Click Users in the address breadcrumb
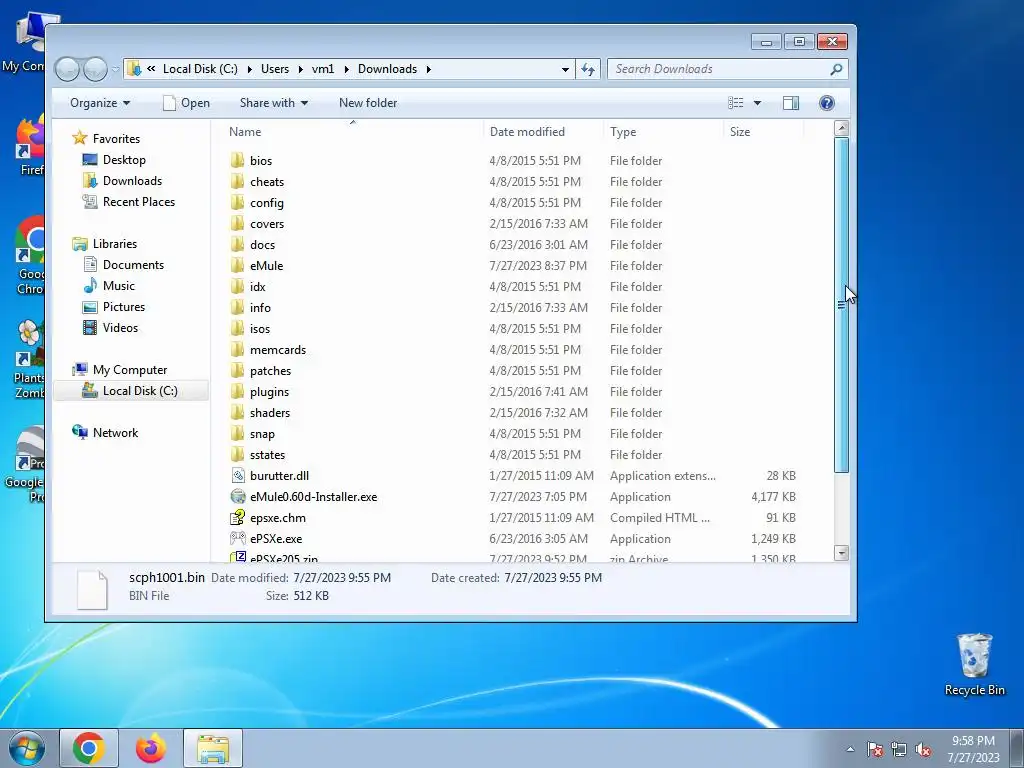This screenshot has width=1024, height=768. pyautogui.click(x=275, y=69)
